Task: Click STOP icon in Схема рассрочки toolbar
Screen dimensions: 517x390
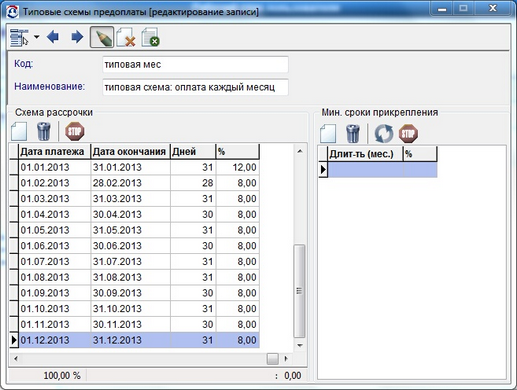Action: tap(74, 131)
